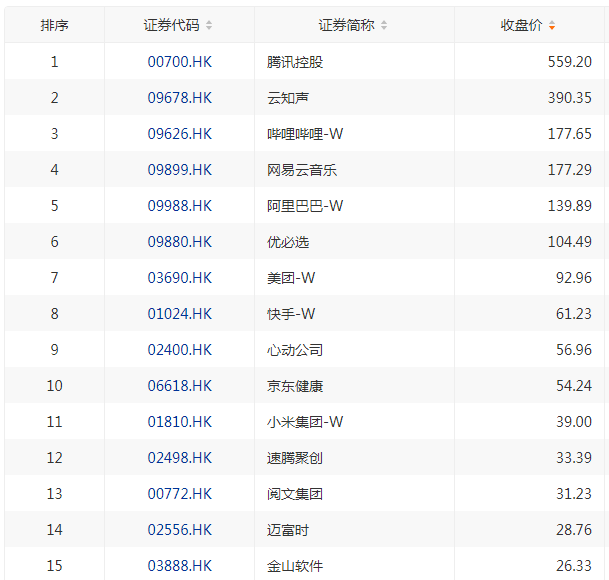Select the closing price 31.23
Viewport: 609px width, 580px height.
click(x=574, y=494)
